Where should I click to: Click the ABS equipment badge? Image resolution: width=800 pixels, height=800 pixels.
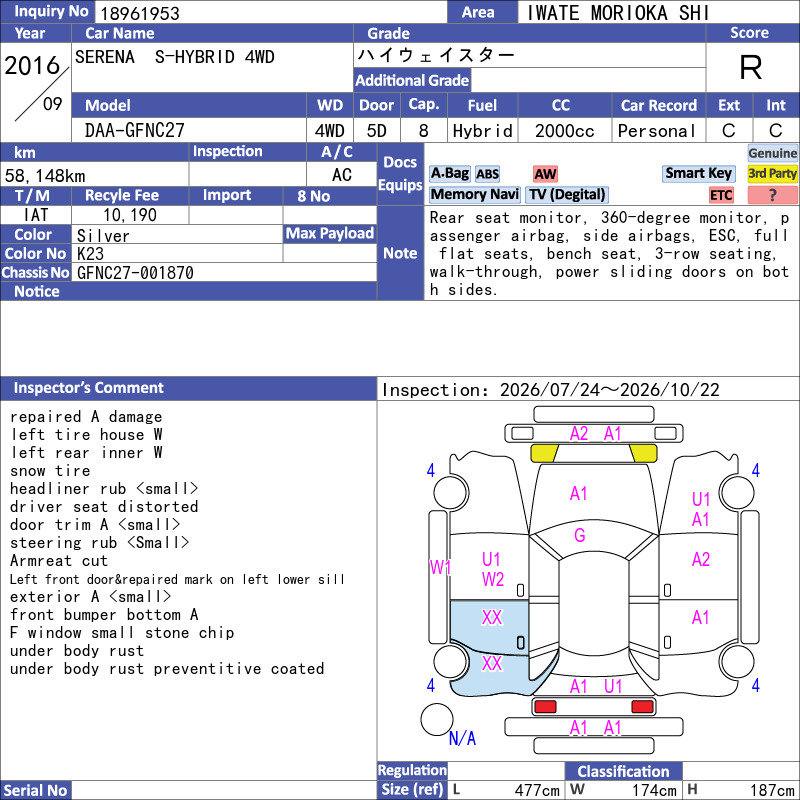tap(487, 174)
